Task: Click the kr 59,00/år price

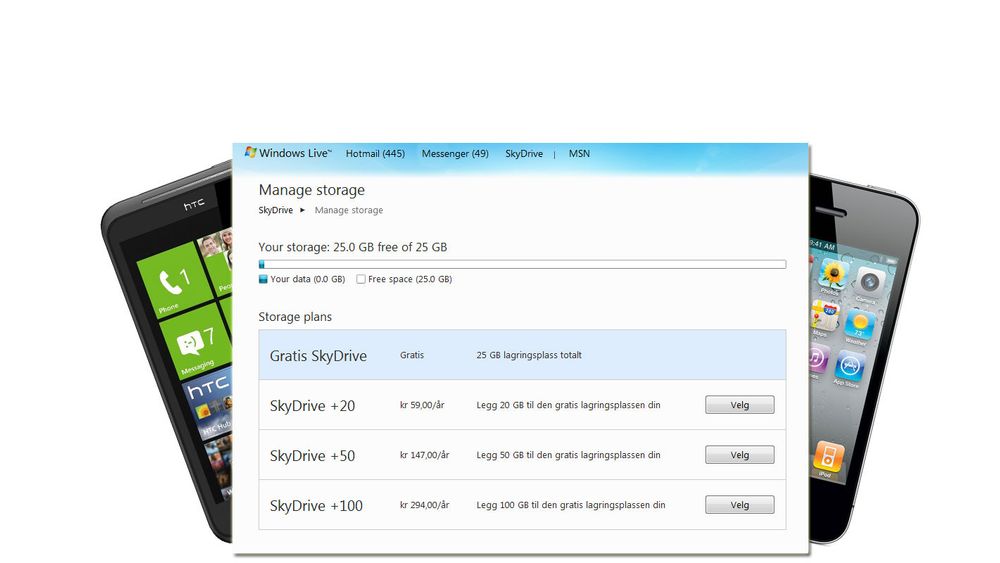Action: click(x=422, y=405)
